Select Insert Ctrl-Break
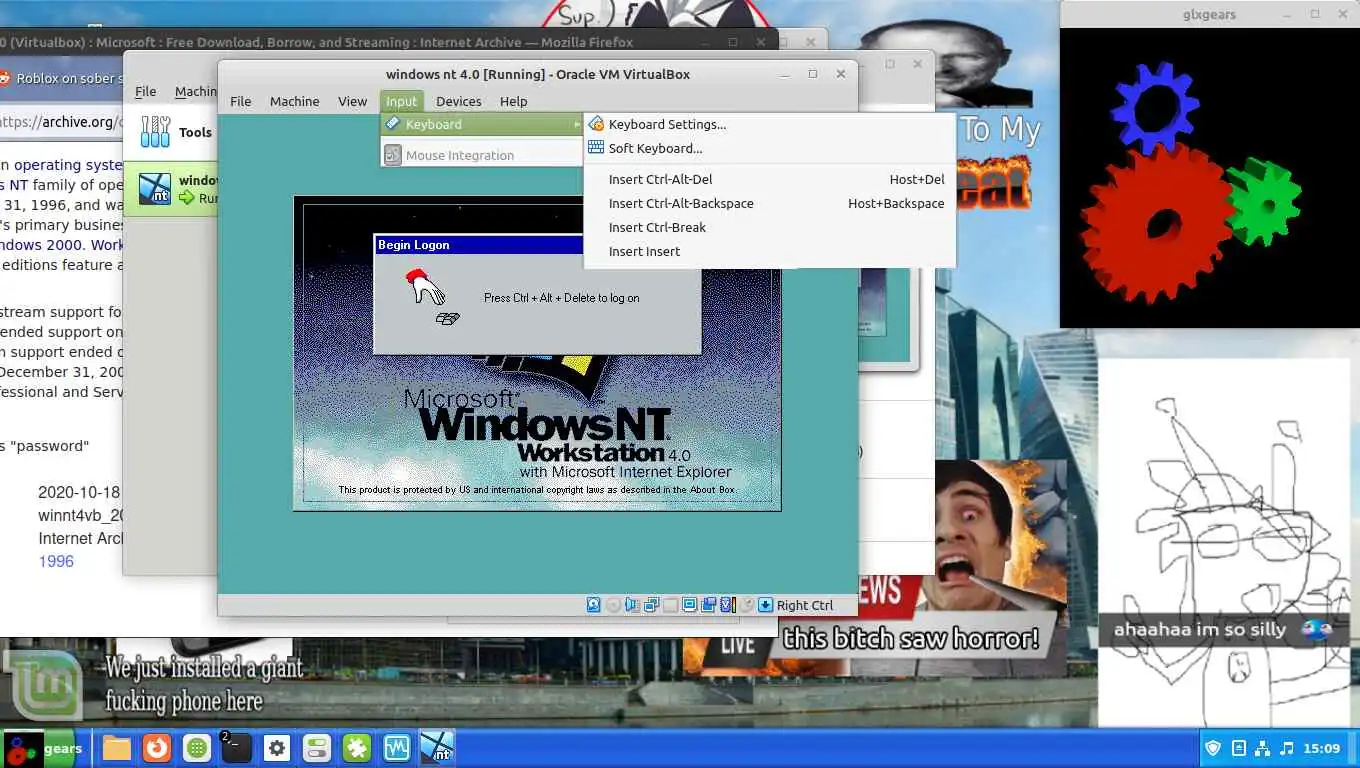The height and width of the screenshot is (768, 1360). tap(770, 227)
